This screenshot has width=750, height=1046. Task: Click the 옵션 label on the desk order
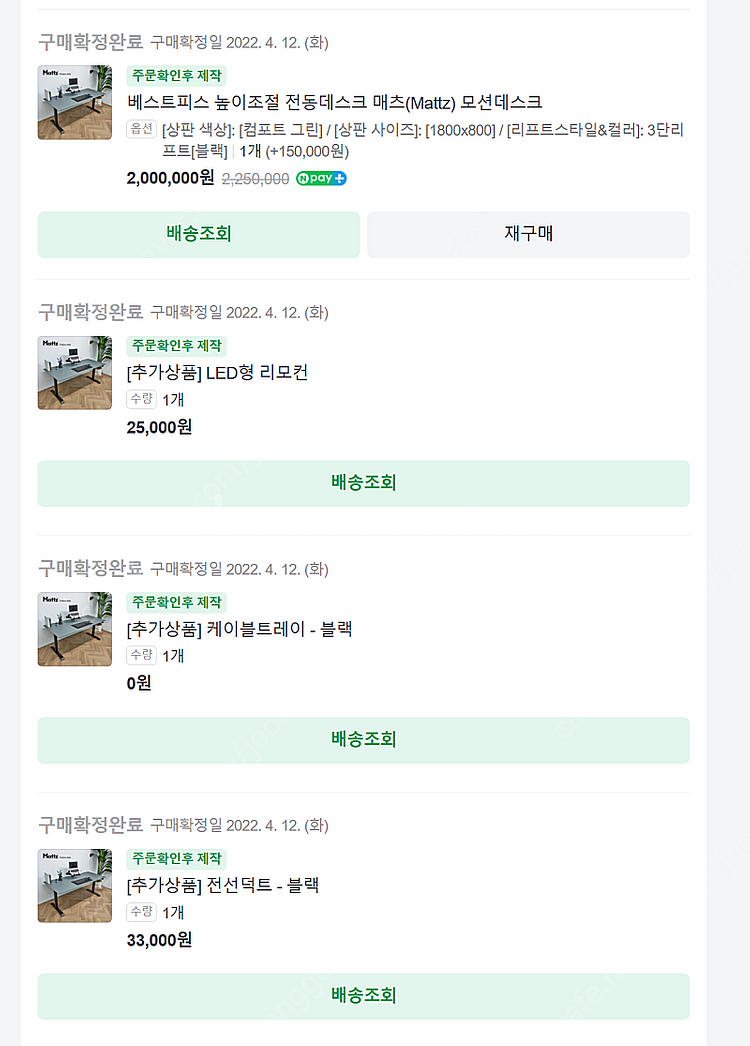(141, 129)
